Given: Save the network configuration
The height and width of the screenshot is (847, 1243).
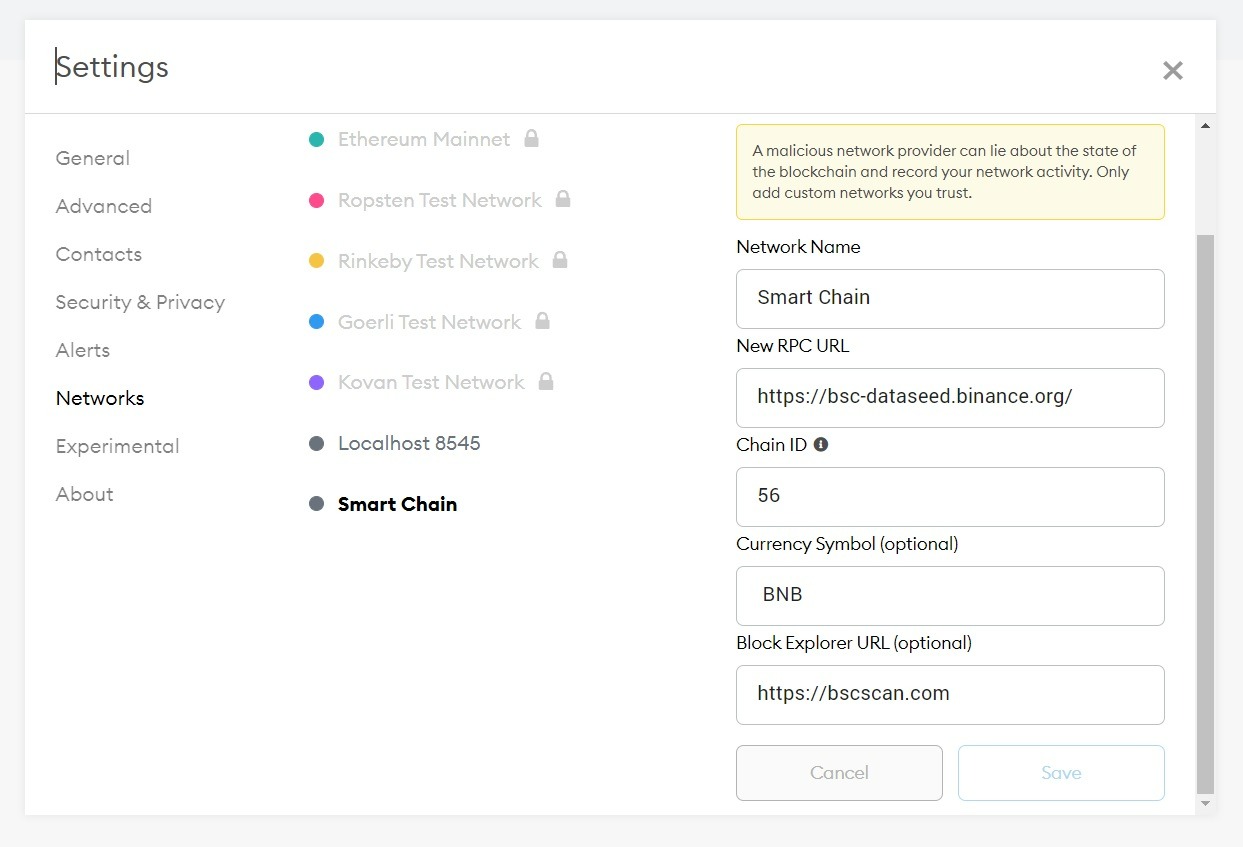Looking at the screenshot, I should pyautogui.click(x=1061, y=773).
